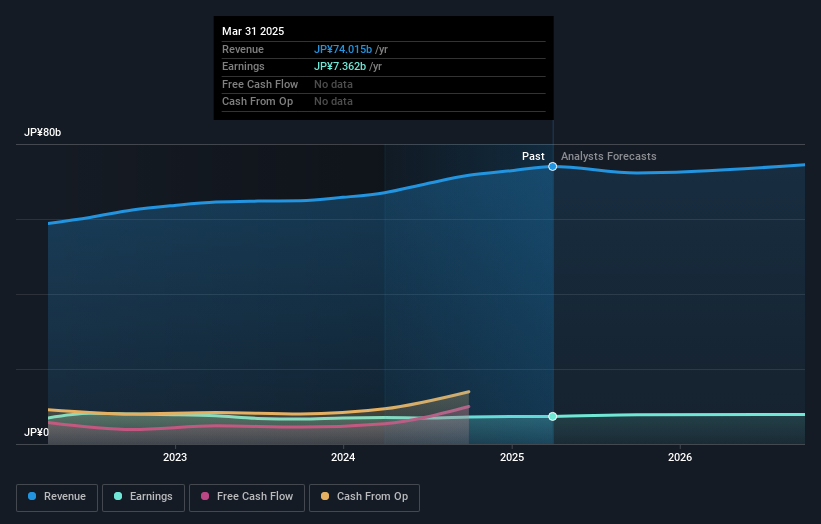The image size is (821, 524).
Task: Select the earnings data point marker at Mar 2025
Action: pos(552,416)
